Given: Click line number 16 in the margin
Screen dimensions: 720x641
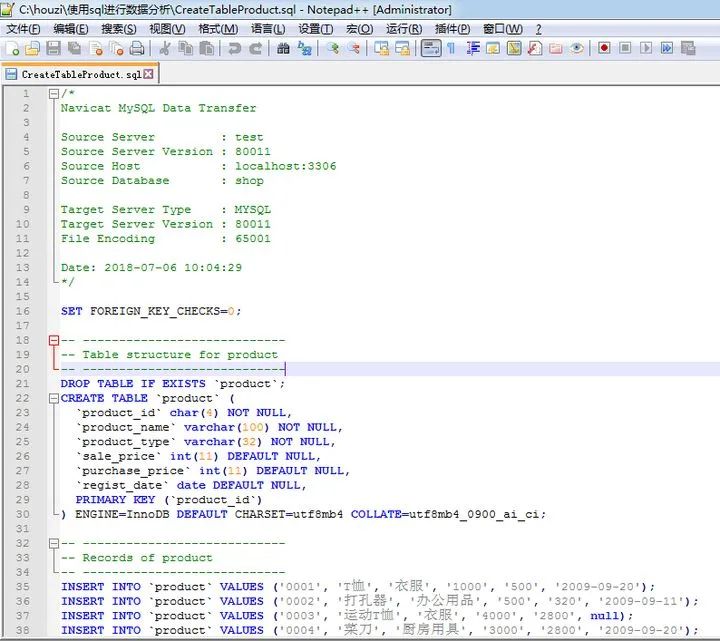Looking at the screenshot, I should click(x=22, y=311).
